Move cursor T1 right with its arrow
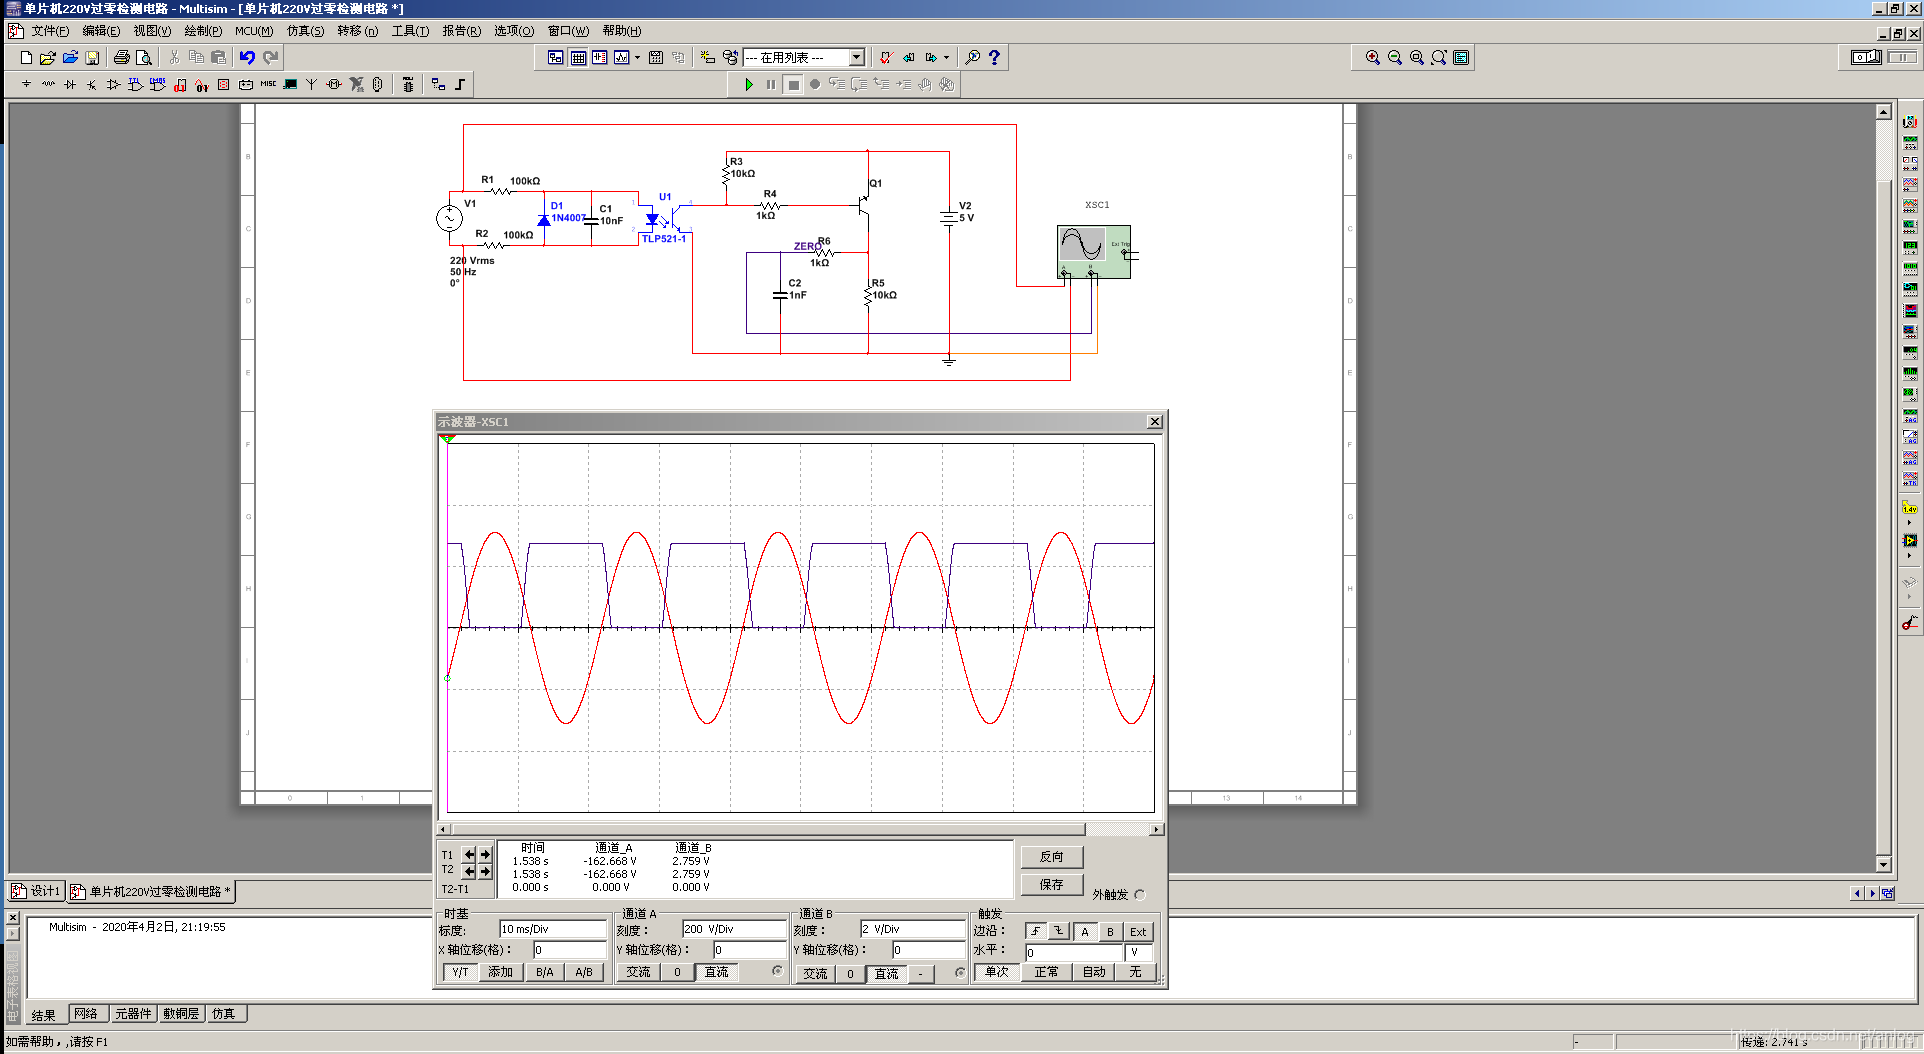 [485, 855]
